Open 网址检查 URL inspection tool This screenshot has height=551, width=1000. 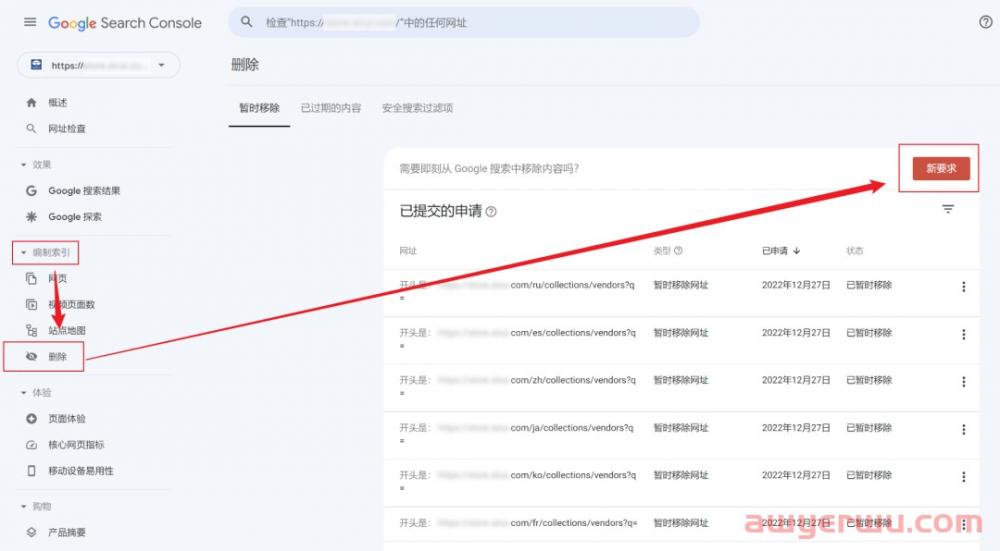pyautogui.click(x=67, y=129)
